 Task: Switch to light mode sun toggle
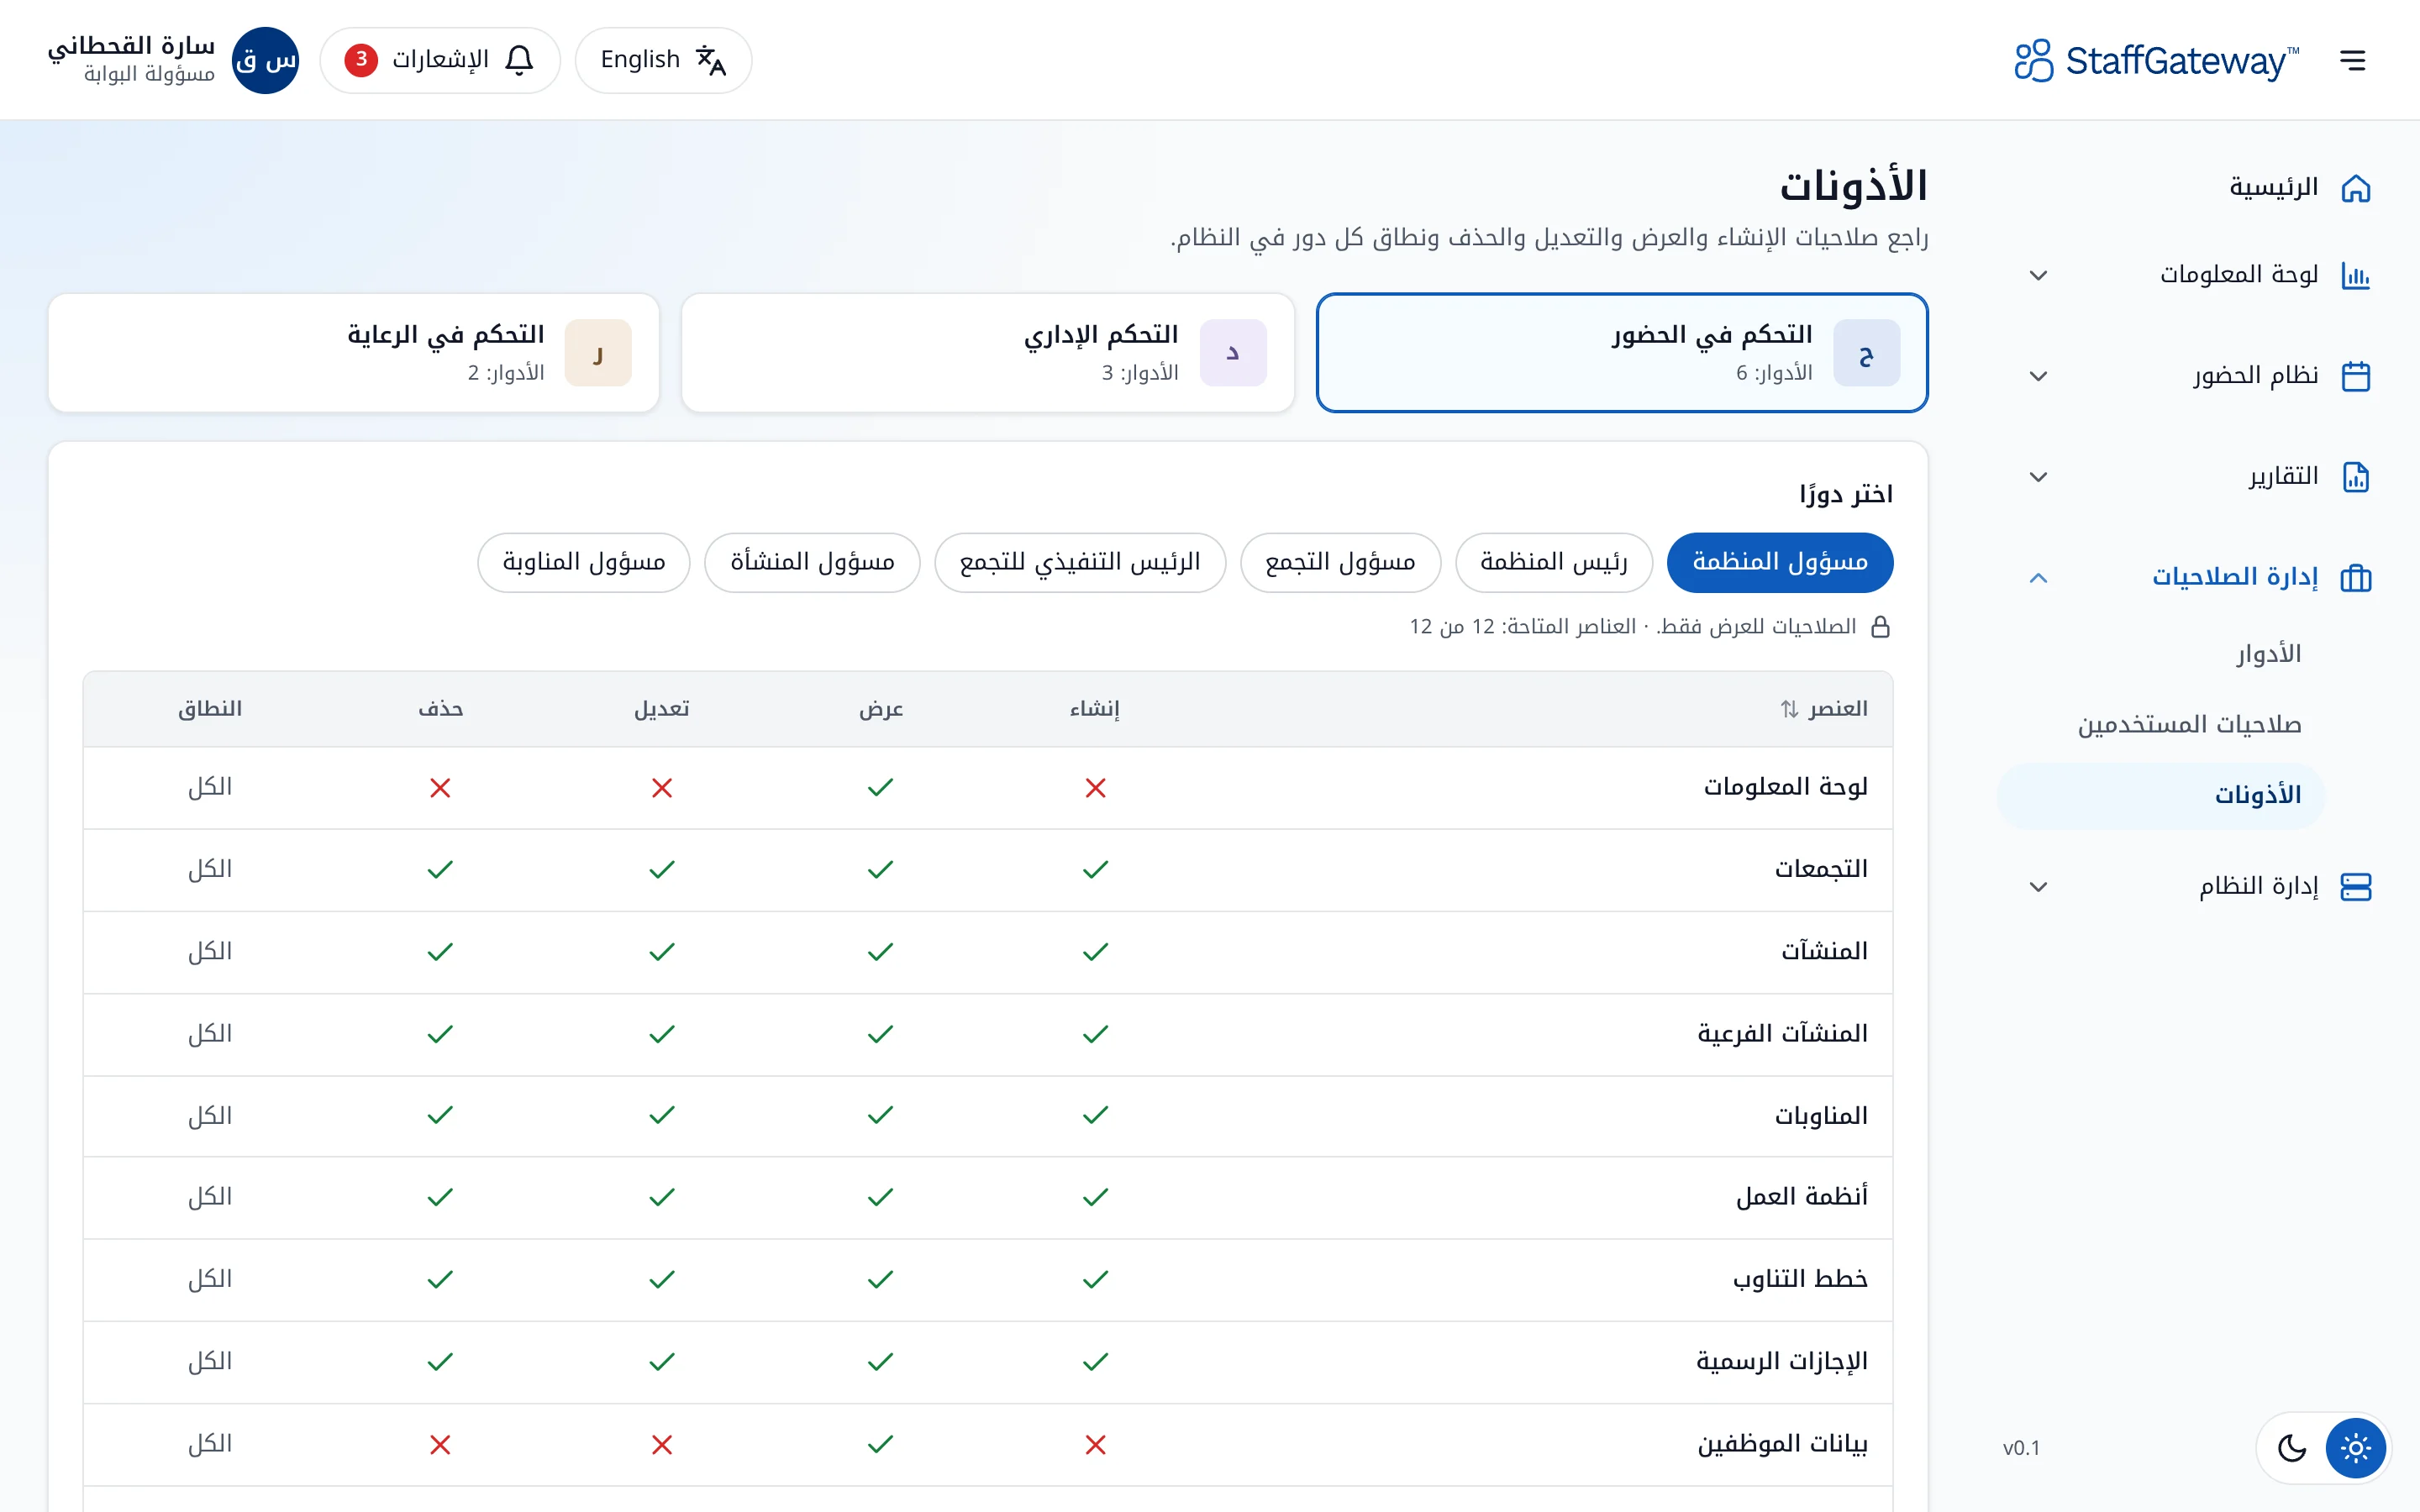[2355, 1447]
